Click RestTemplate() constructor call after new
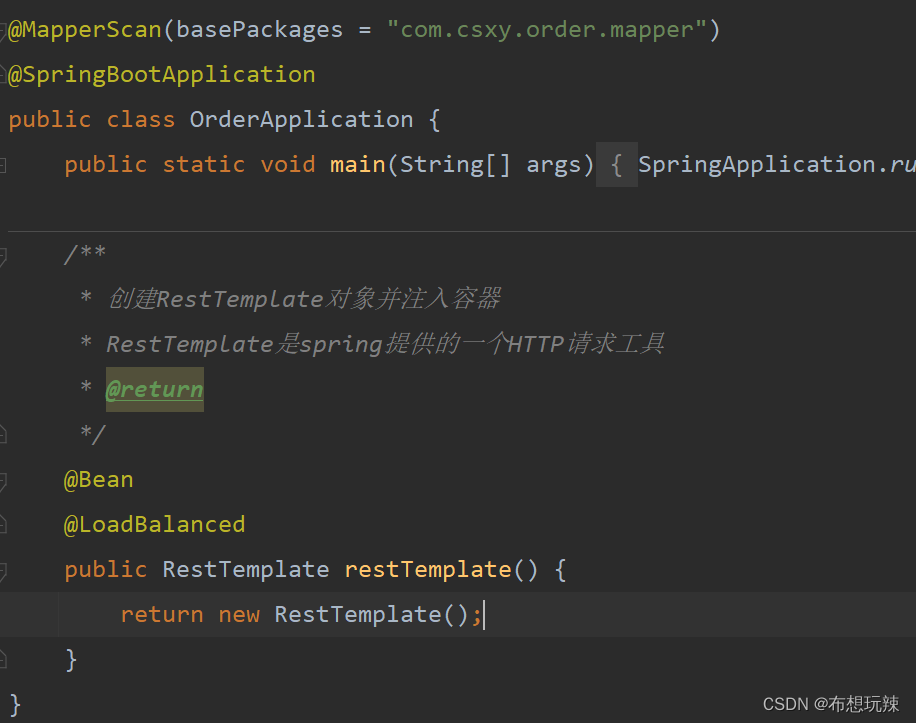 tap(371, 615)
